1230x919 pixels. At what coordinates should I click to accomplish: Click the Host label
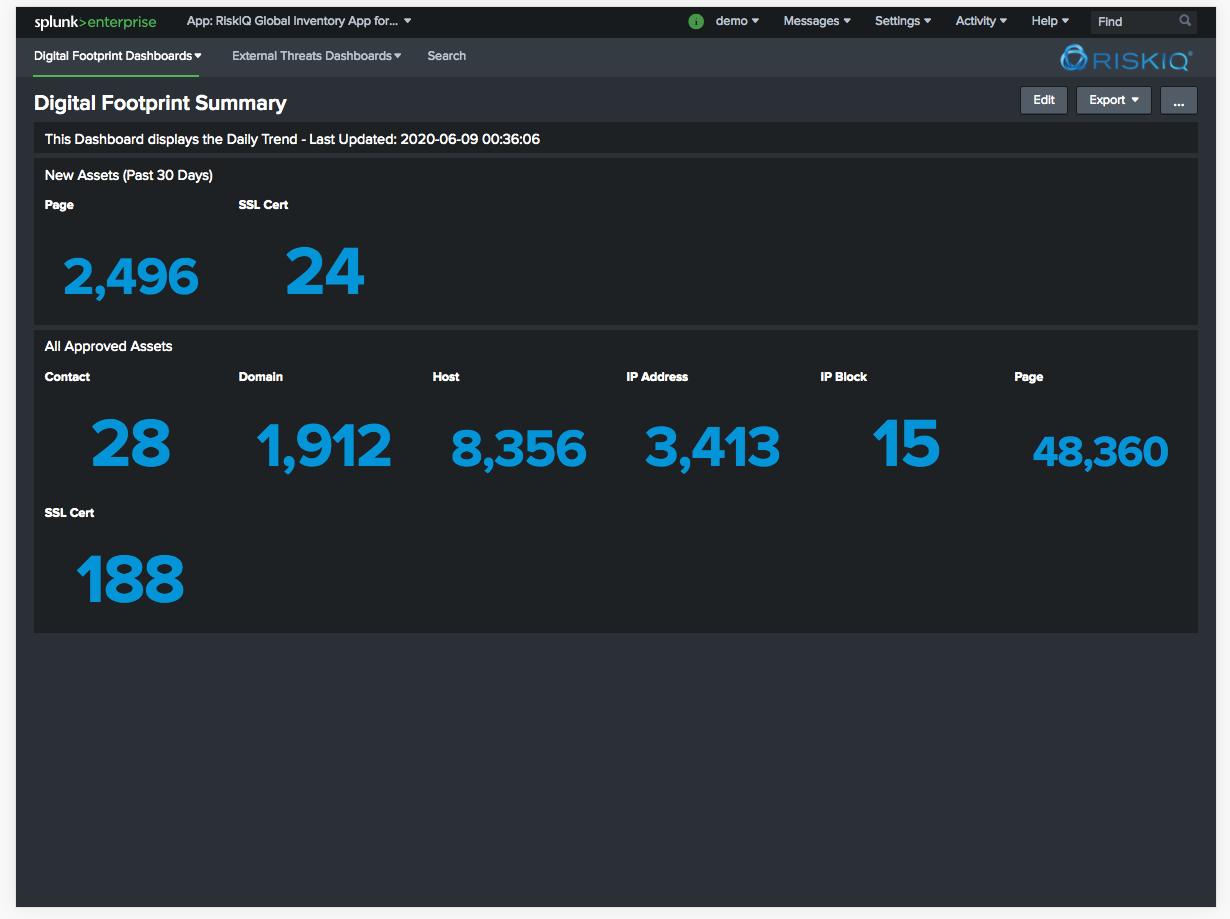(446, 377)
